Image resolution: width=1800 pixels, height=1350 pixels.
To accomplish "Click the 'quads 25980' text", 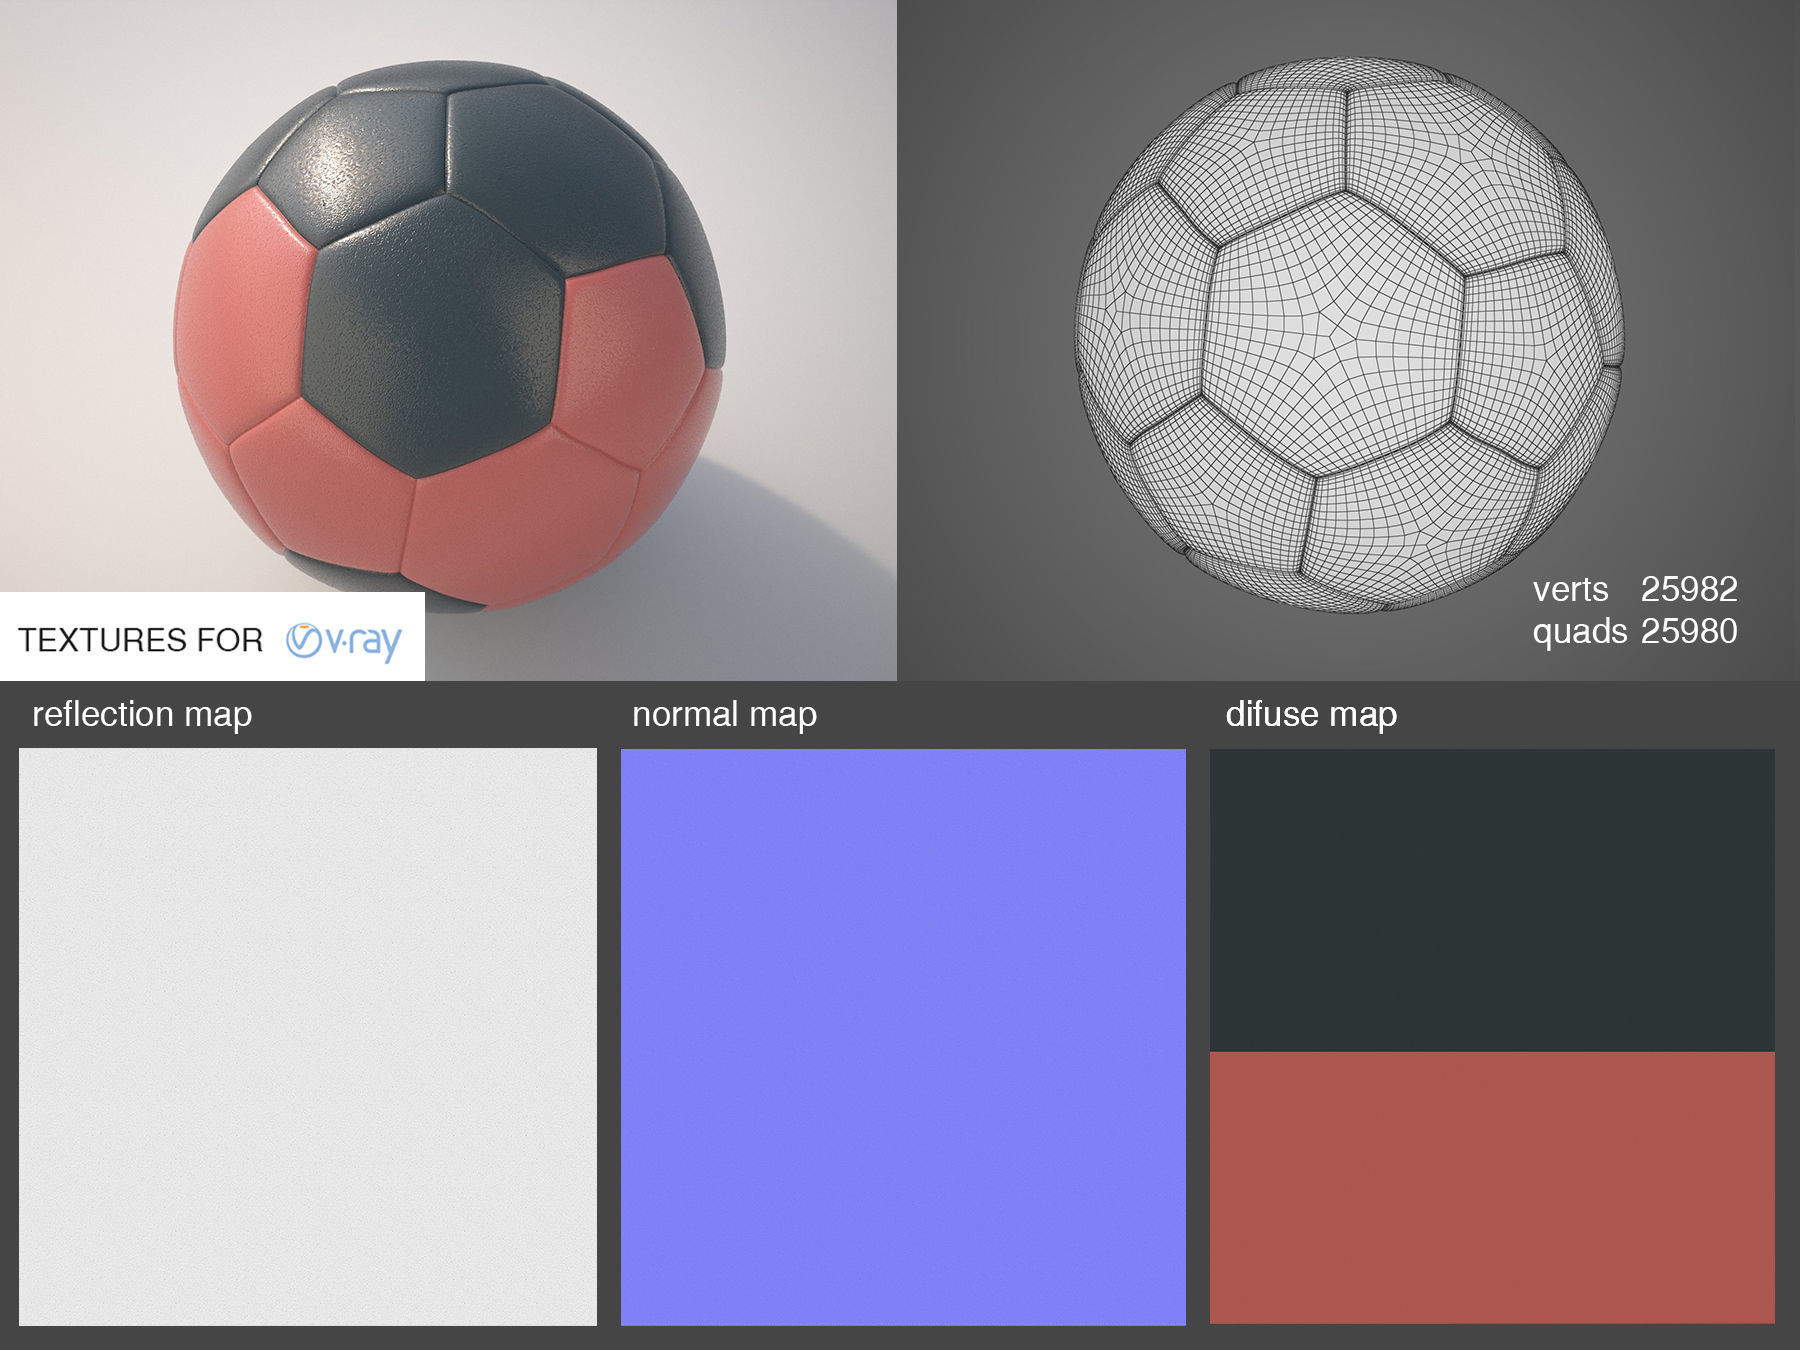I will click(x=1635, y=631).
